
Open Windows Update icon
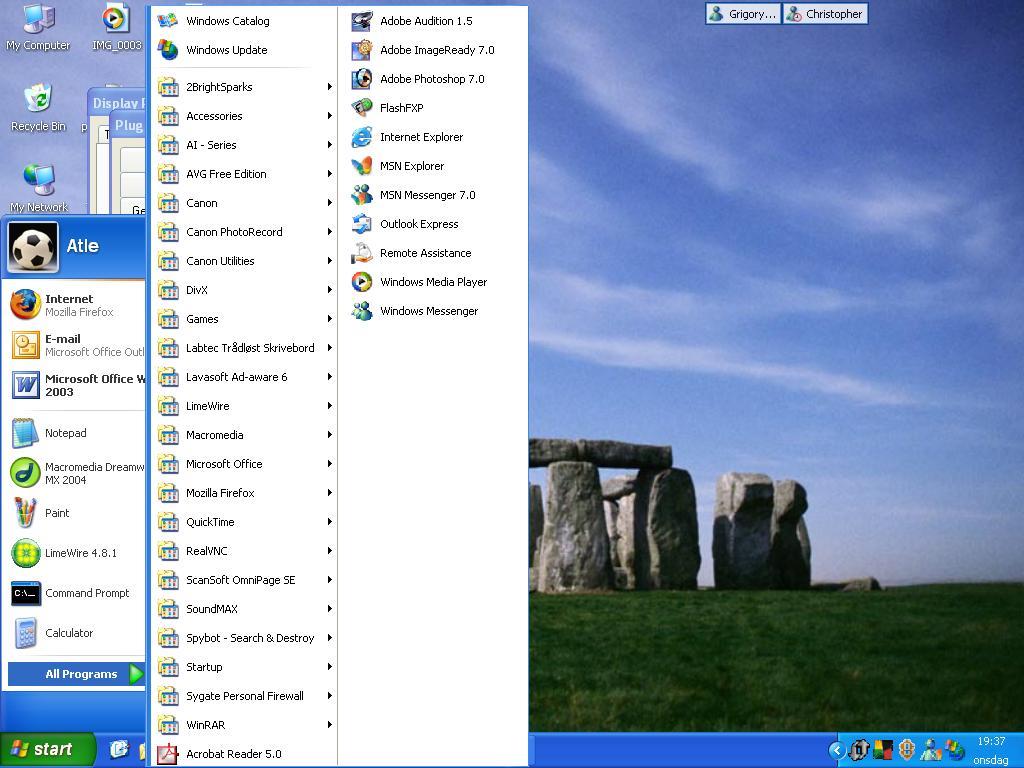point(168,50)
